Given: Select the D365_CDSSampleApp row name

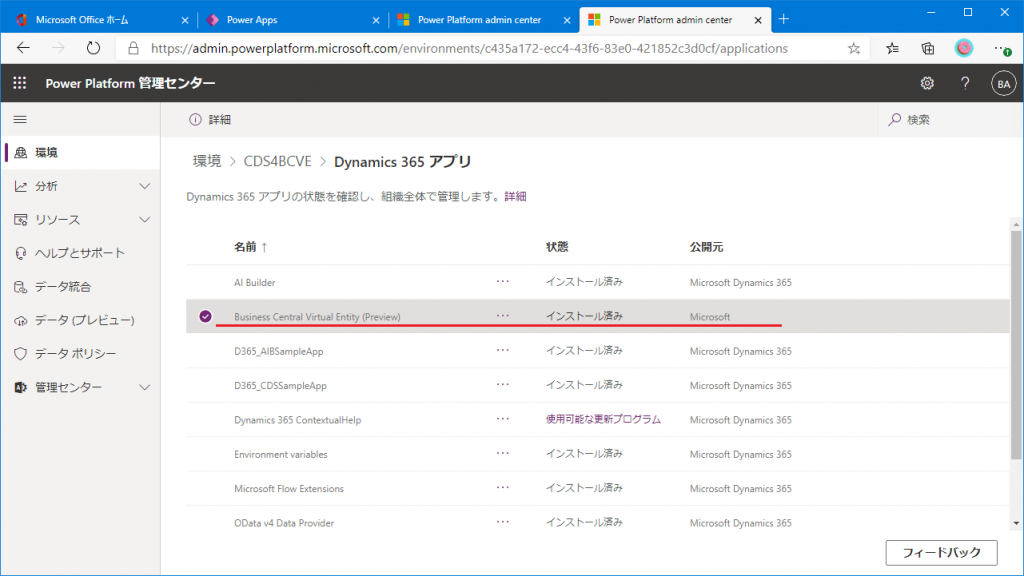Looking at the screenshot, I should click(280, 386).
